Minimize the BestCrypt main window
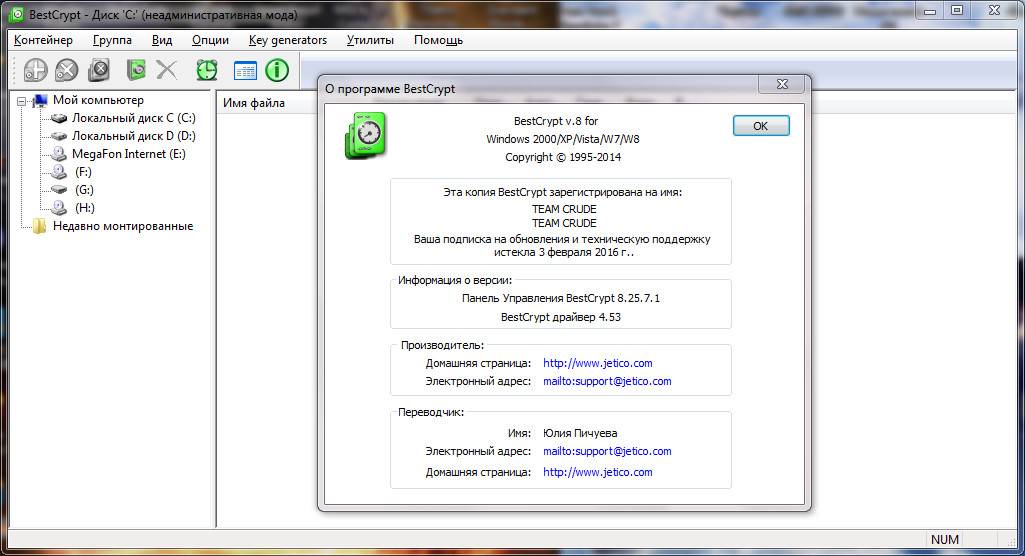Screen dimensions: 1025x556 pyautogui.click(x=930, y=10)
